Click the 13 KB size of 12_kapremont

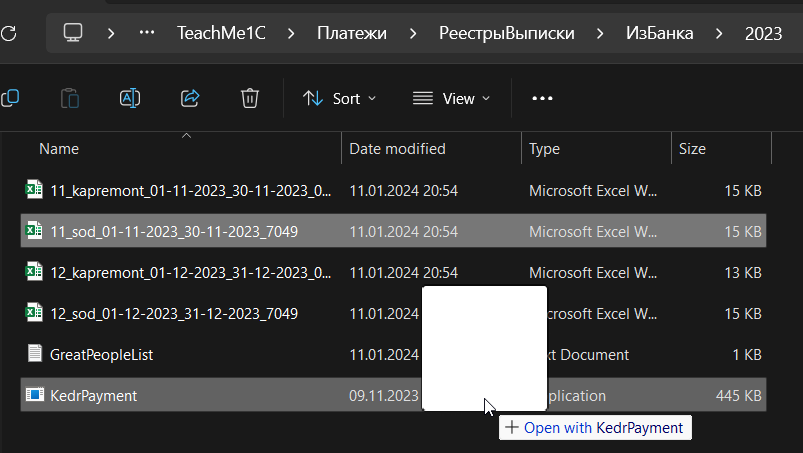pyautogui.click(x=743, y=273)
